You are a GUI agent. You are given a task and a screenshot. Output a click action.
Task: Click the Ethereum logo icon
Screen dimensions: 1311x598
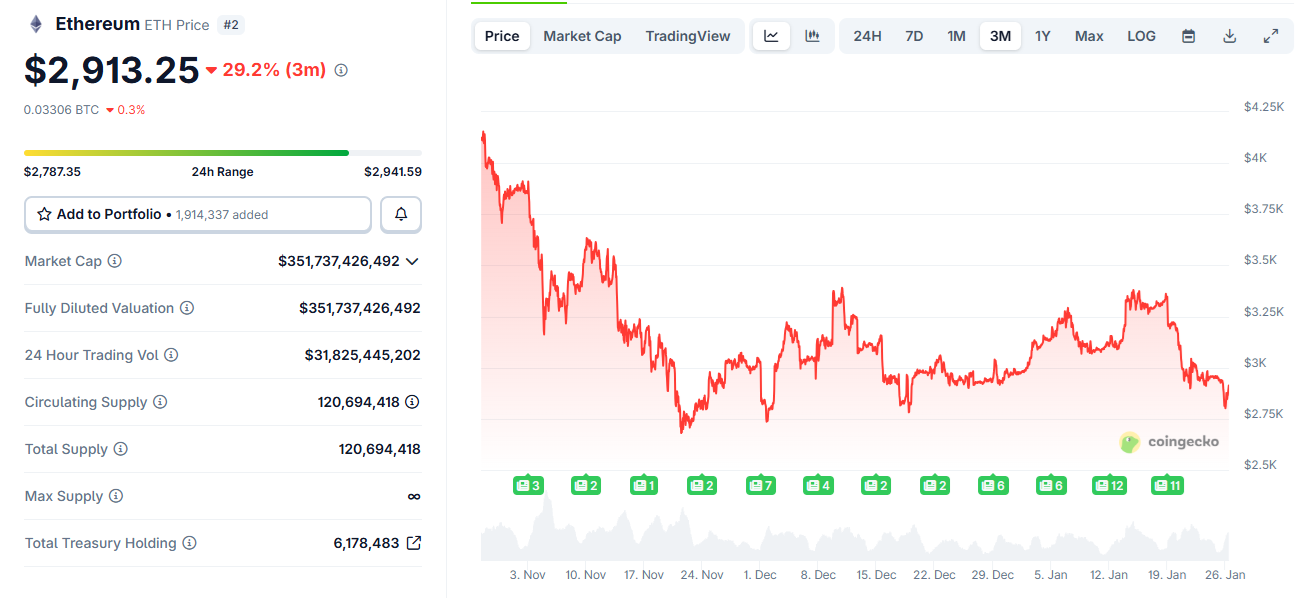point(35,22)
